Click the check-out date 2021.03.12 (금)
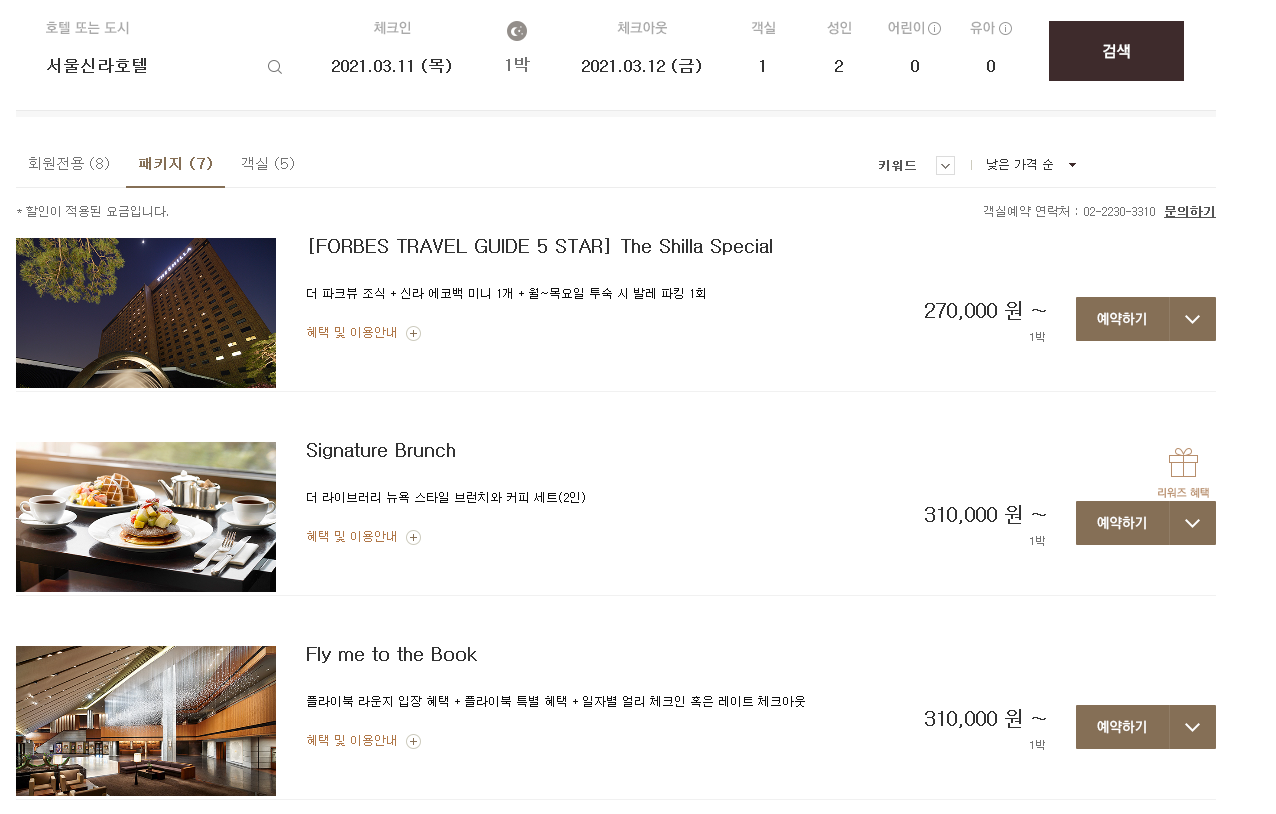 click(642, 67)
